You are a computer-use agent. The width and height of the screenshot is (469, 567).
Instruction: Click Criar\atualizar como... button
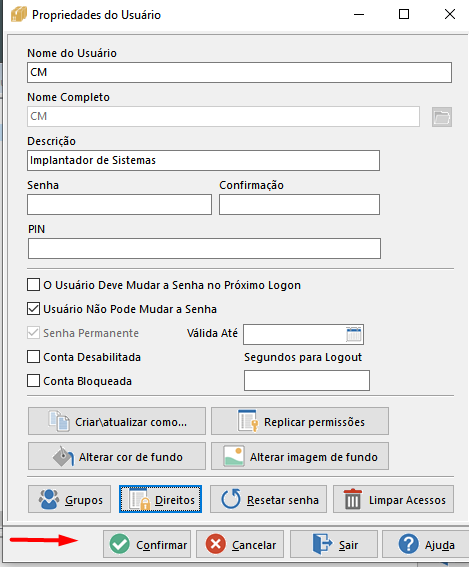[117, 421]
